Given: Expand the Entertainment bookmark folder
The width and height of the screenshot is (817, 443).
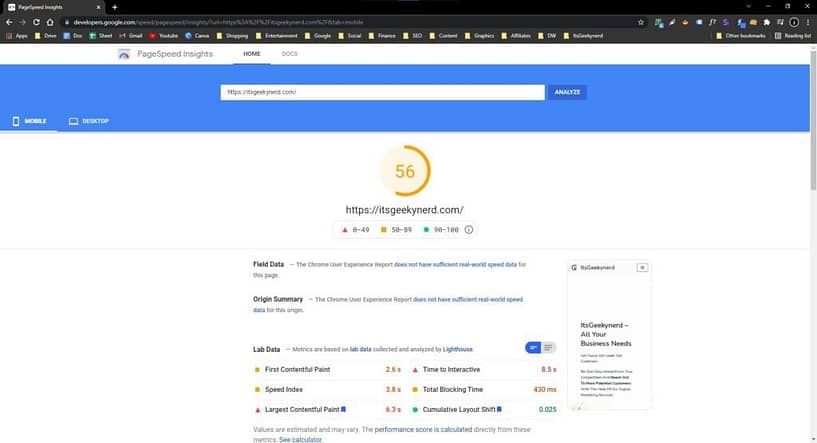Looking at the screenshot, I should 276,36.
